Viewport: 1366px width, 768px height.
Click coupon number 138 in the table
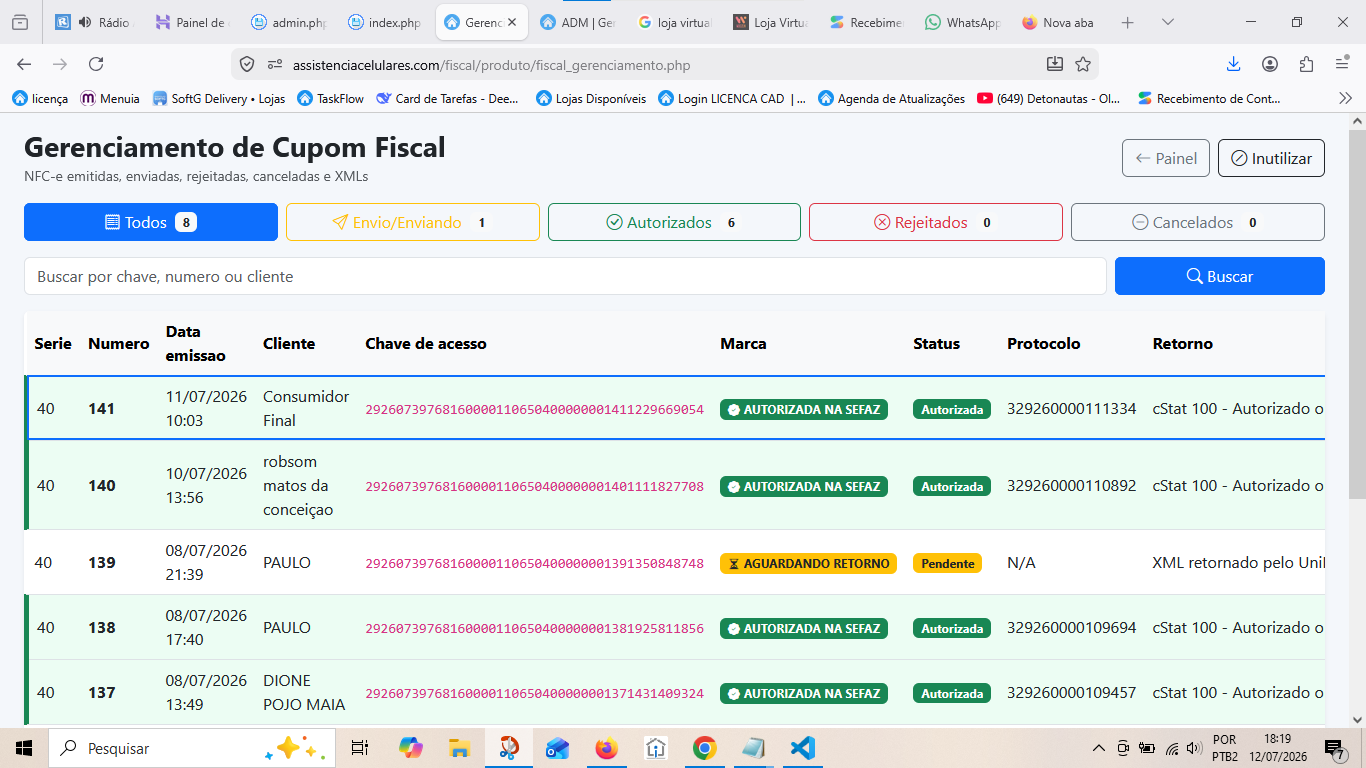click(102, 628)
